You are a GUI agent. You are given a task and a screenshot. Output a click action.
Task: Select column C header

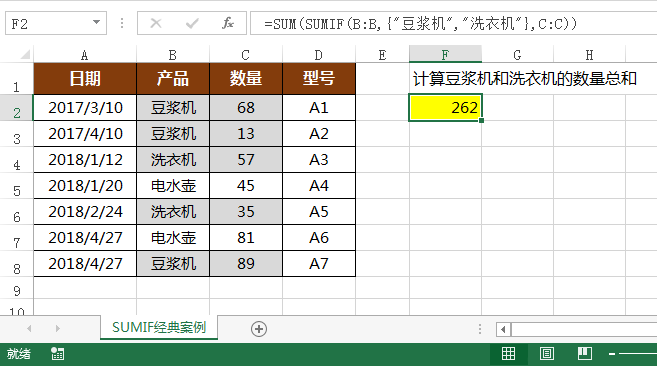[x=246, y=55]
